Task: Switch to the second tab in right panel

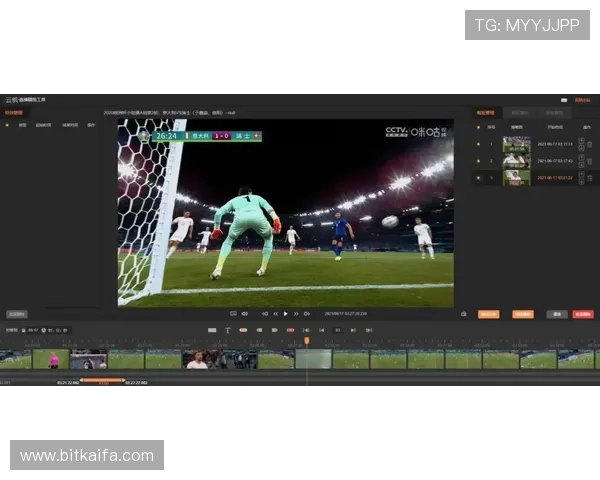Action: (520, 113)
